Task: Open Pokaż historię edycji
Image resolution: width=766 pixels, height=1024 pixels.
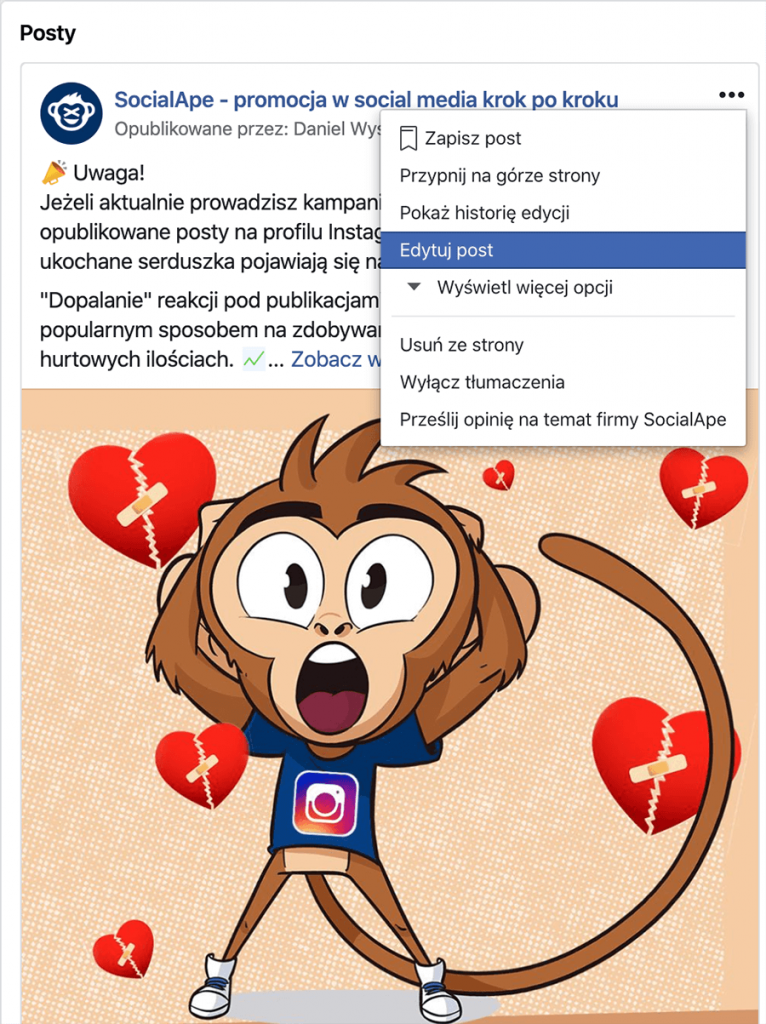Action: click(x=563, y=213)
